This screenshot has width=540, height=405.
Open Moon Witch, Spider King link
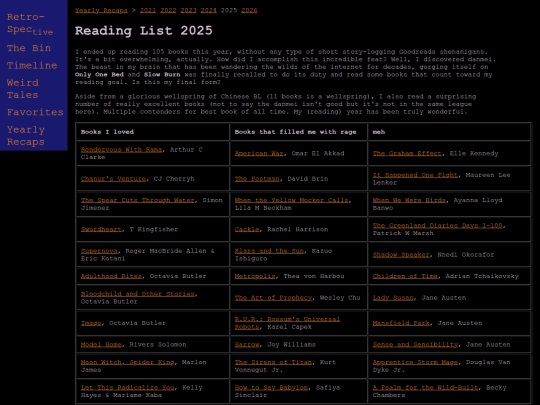(x=127, y=362)
